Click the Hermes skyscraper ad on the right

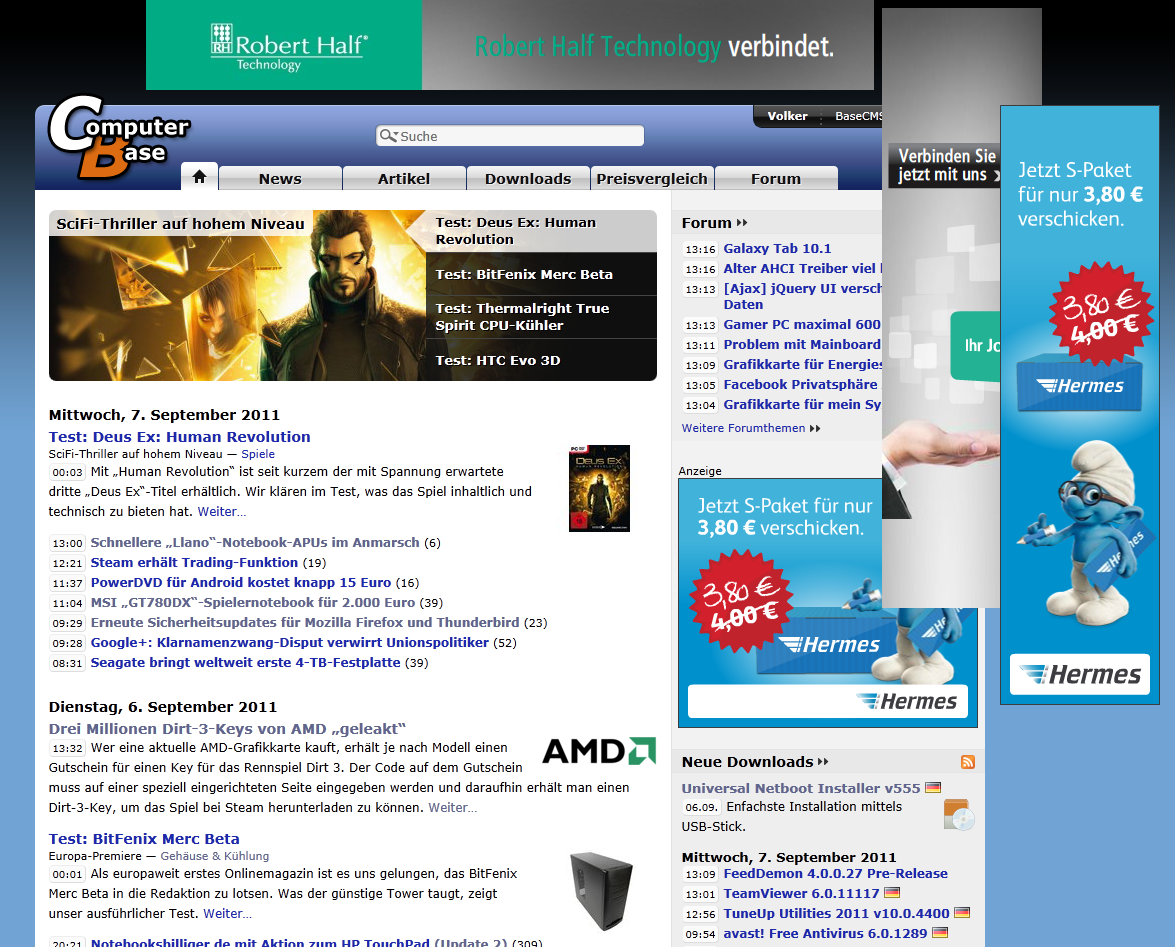(x=1080, y=405)
